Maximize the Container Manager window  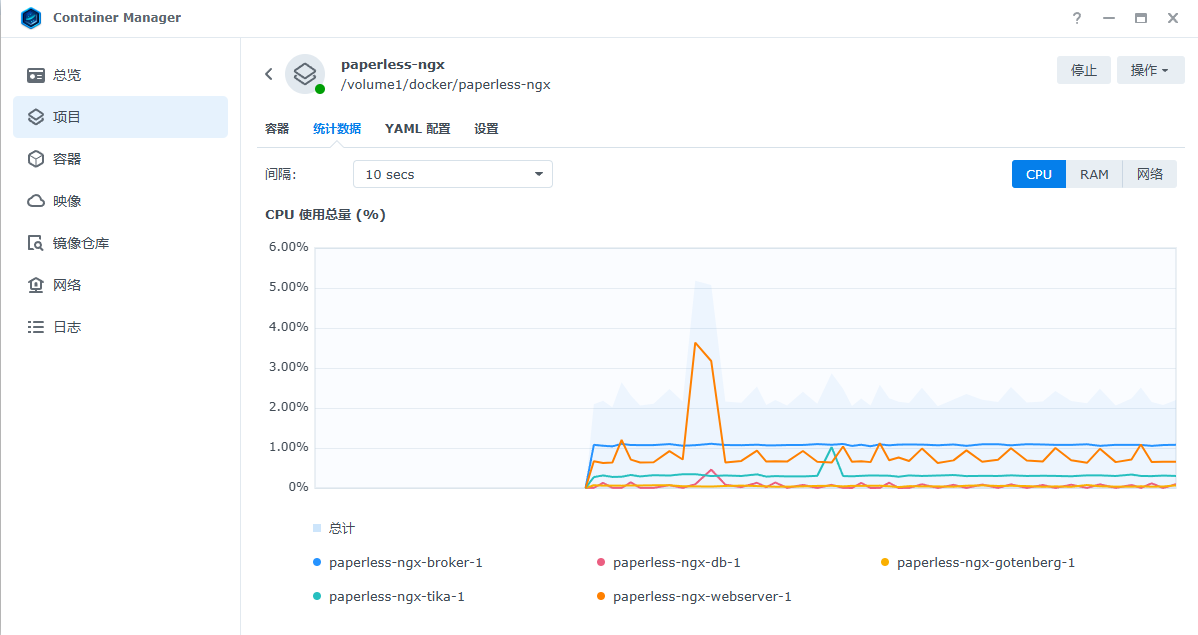coord(1141,18)
